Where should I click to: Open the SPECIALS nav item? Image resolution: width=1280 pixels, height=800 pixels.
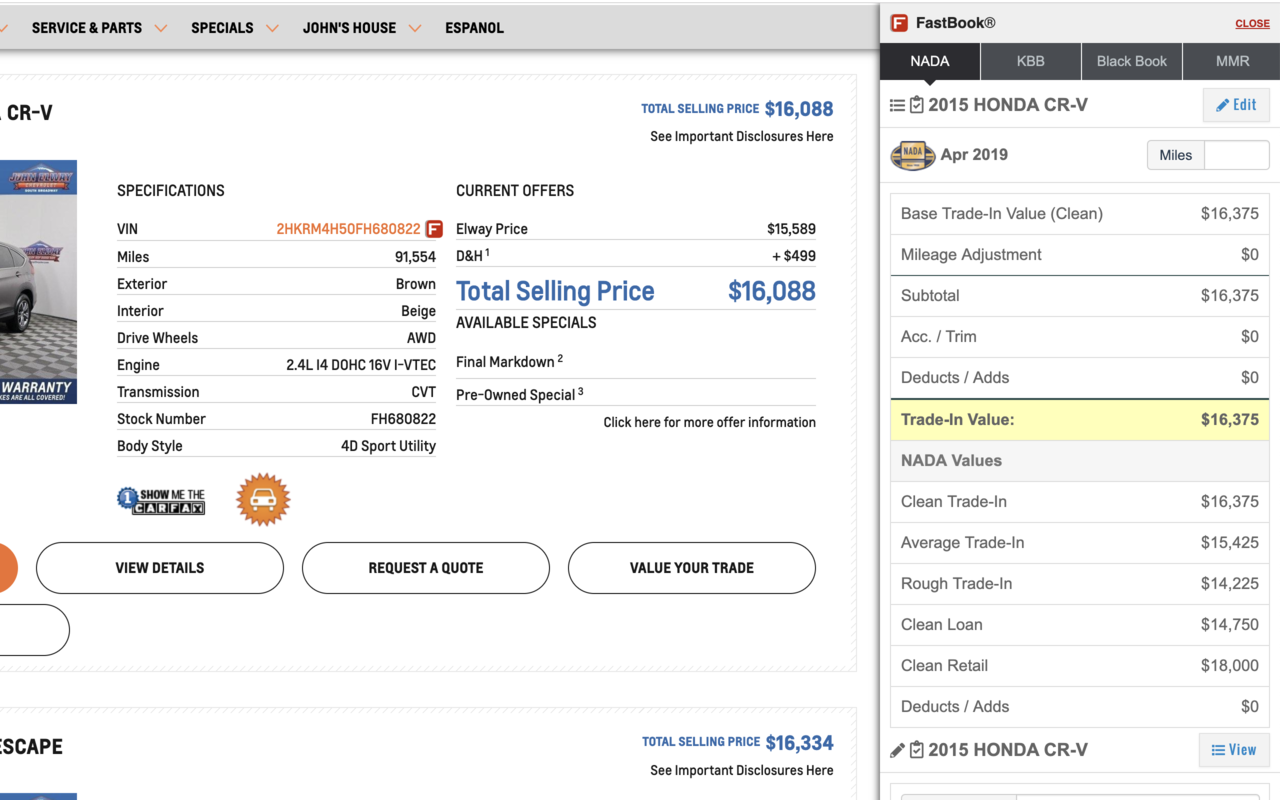(x=222, y=28)
